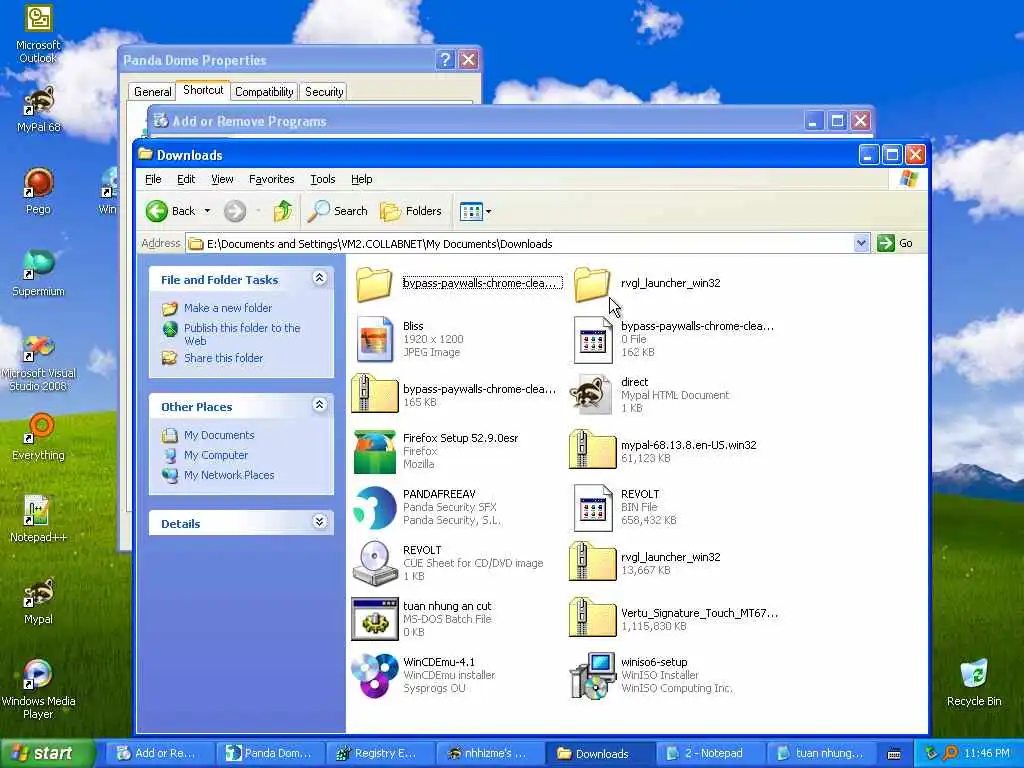Open My Computer from Other Places
1024x768 pixels.
coord(216,455)
